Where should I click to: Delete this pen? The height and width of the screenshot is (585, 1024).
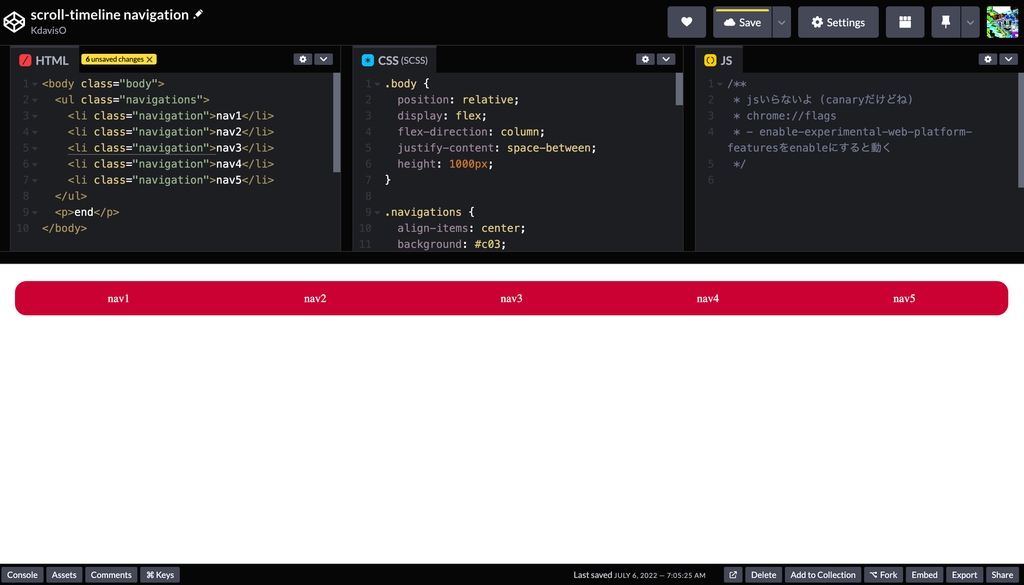coord(763,575)
